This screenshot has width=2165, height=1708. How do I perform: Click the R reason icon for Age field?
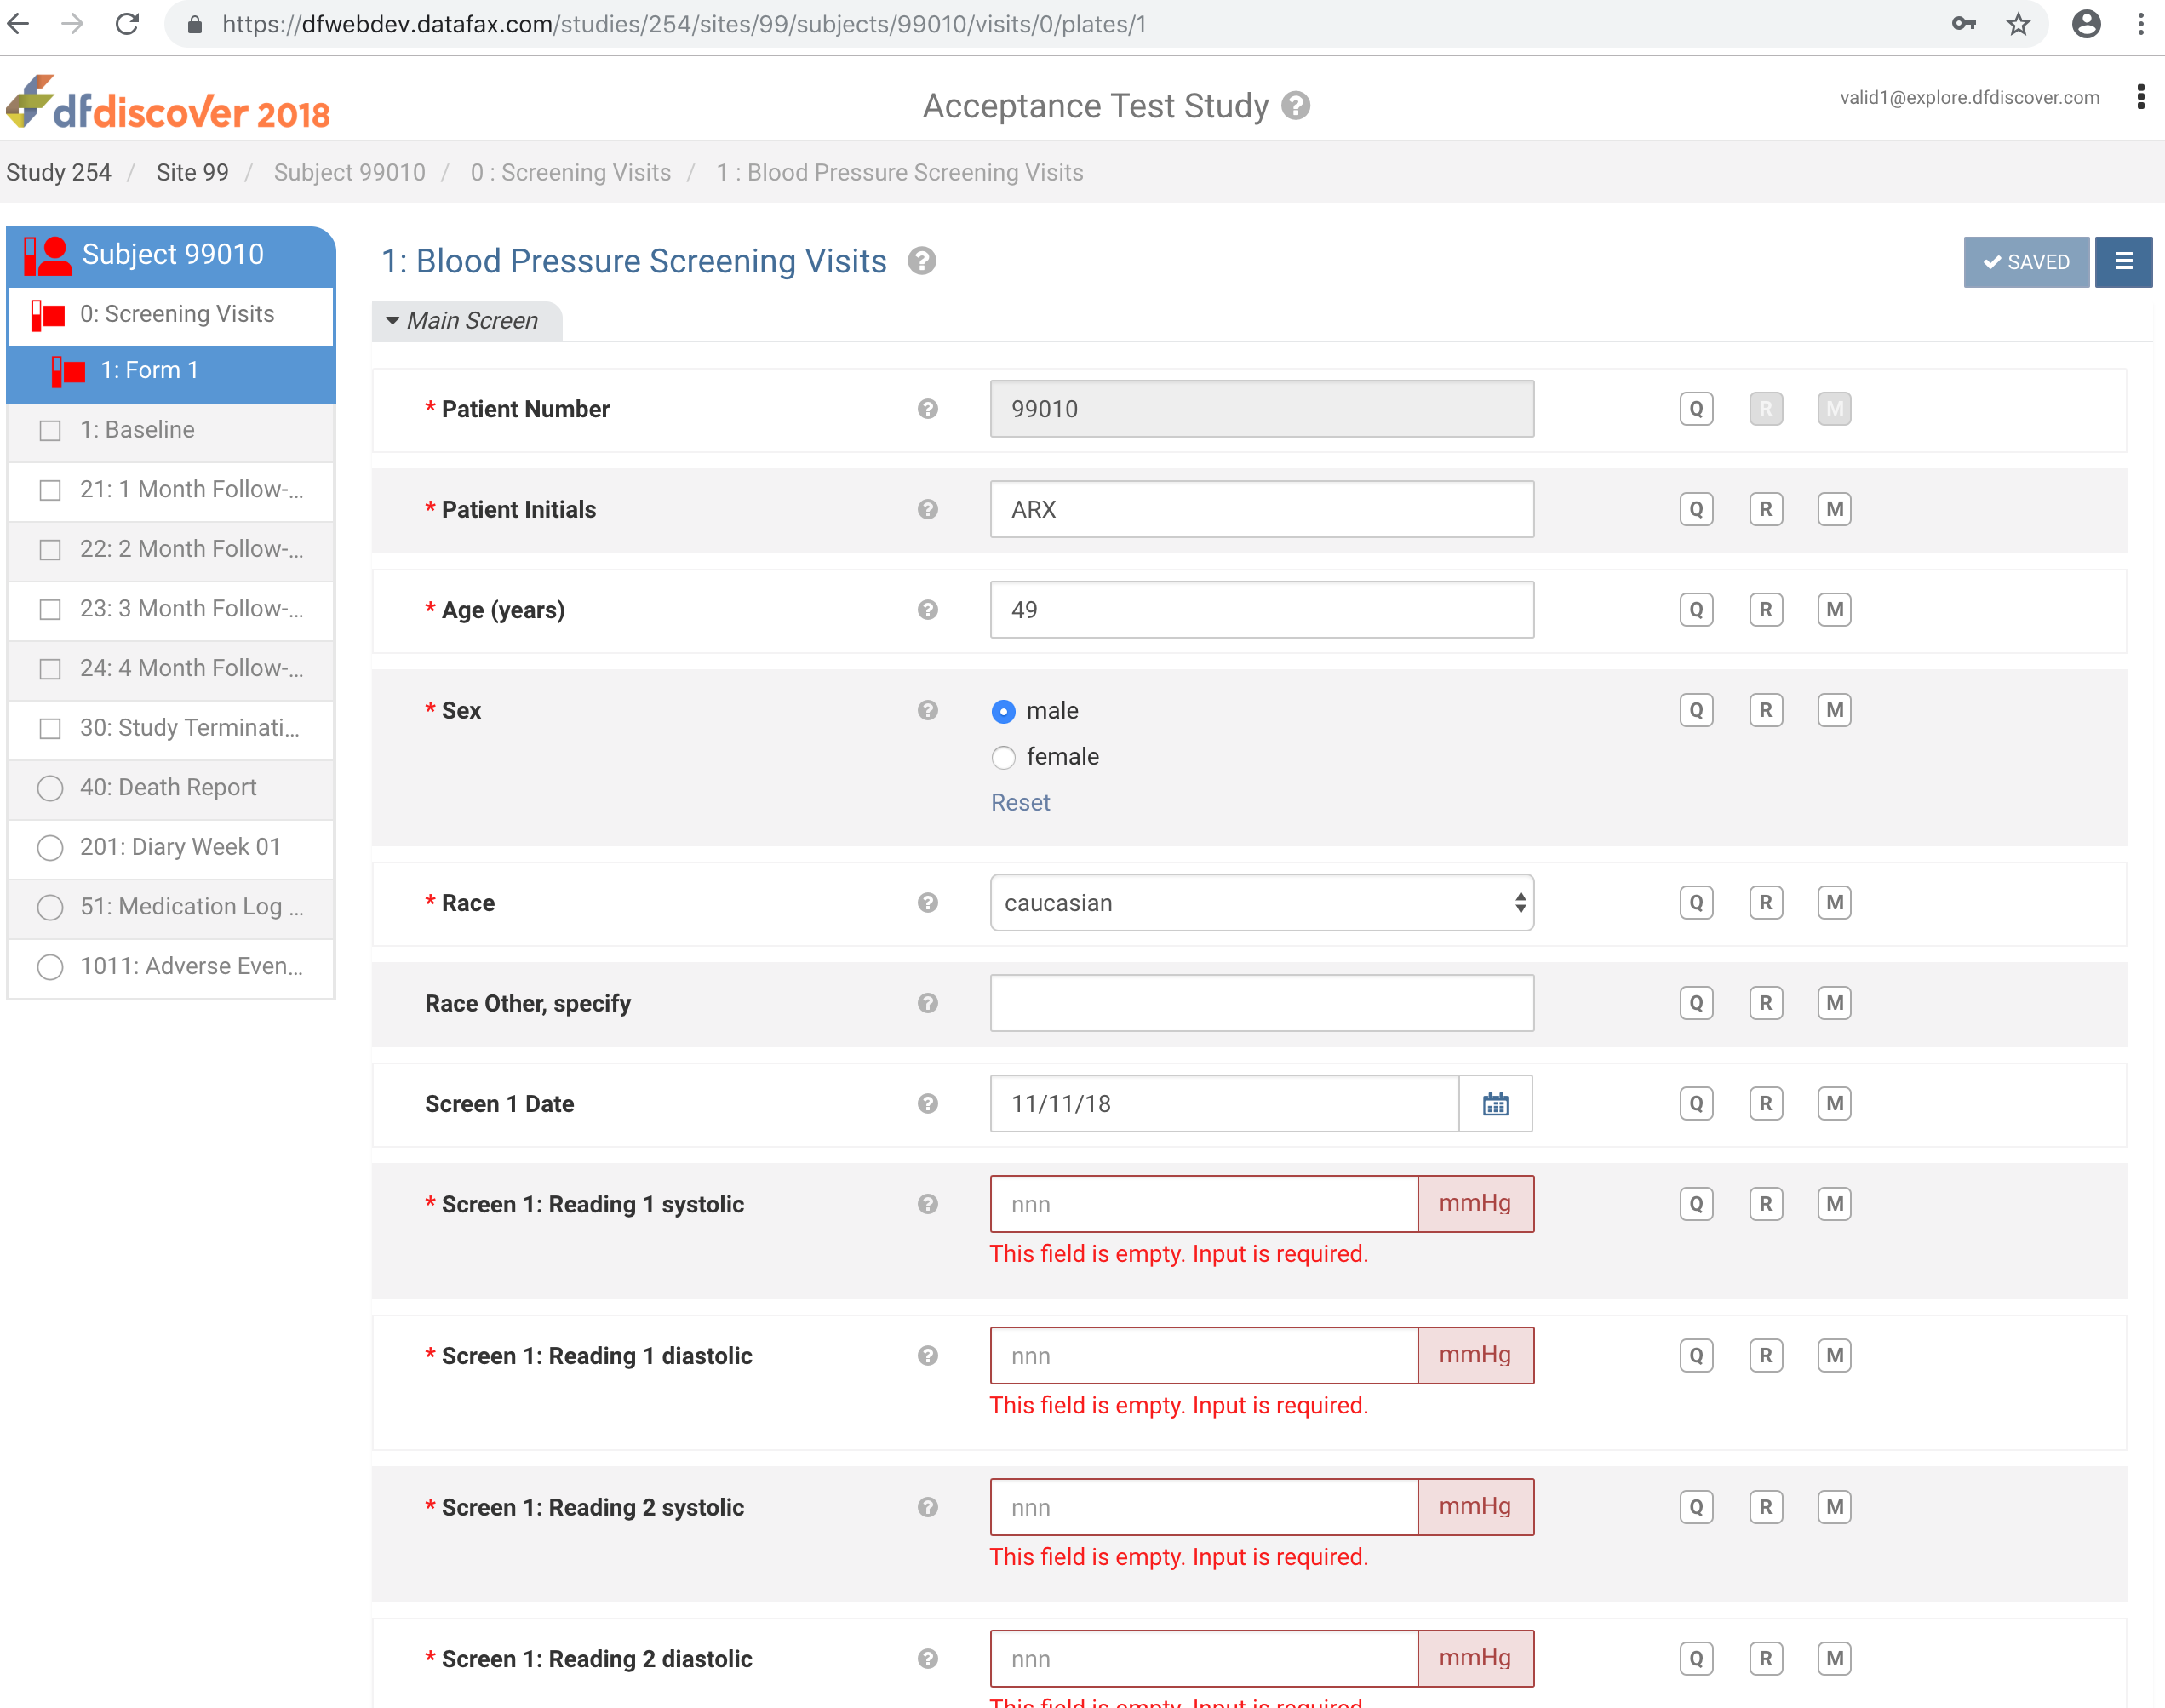coord(1765,610)
